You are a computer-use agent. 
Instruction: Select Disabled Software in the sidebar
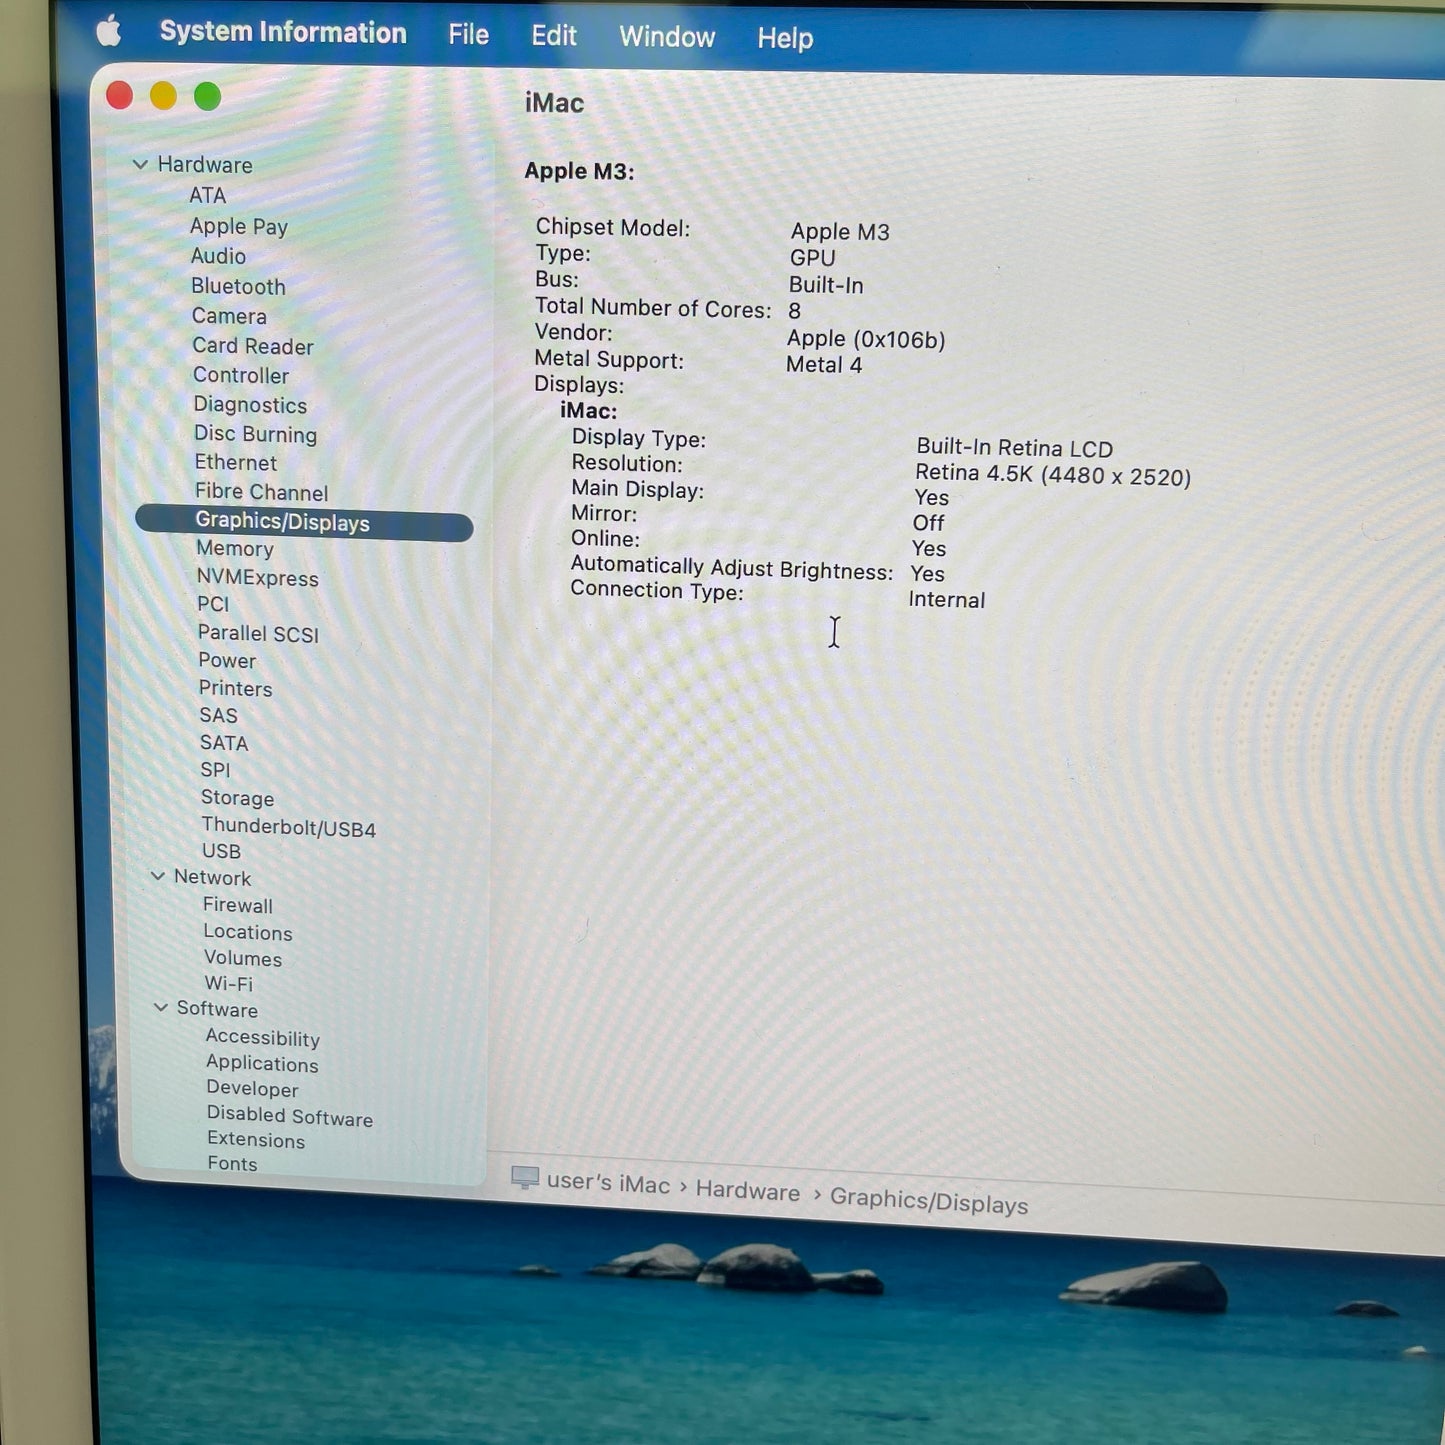[289, 1116]
